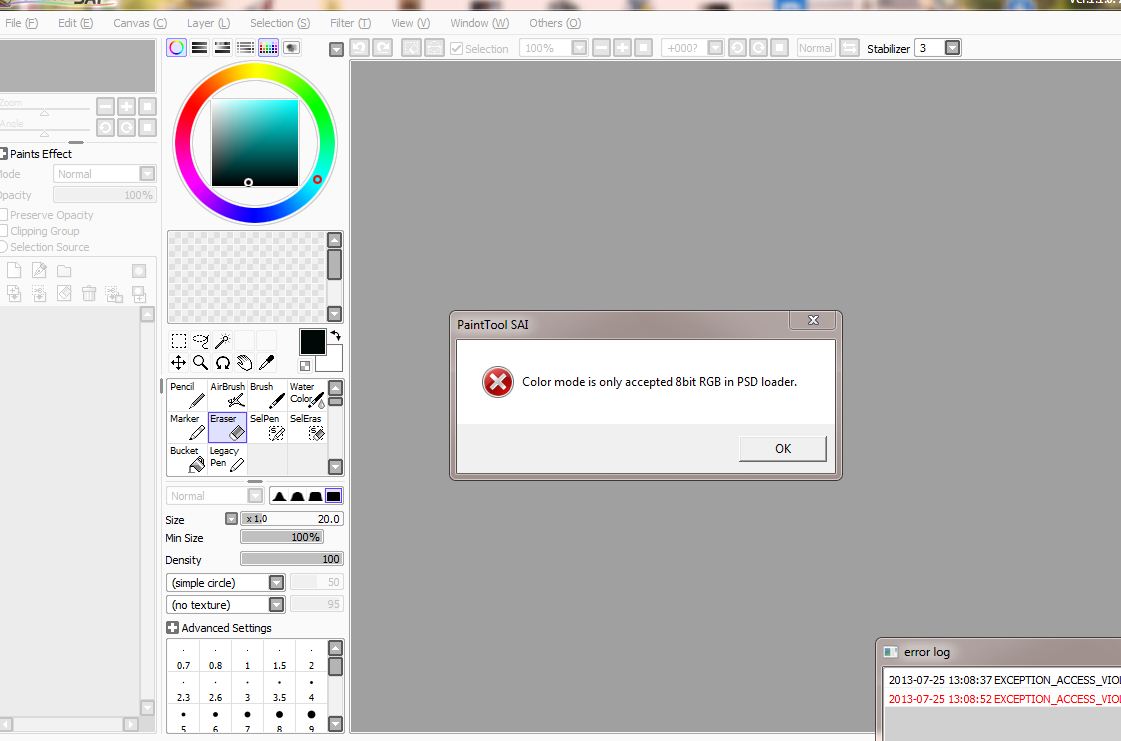Image resolution: width=1121 pixels, height=741 pixels.
Task: Click OK in the PaintTool SAI dialog
Action: [783, 448]
